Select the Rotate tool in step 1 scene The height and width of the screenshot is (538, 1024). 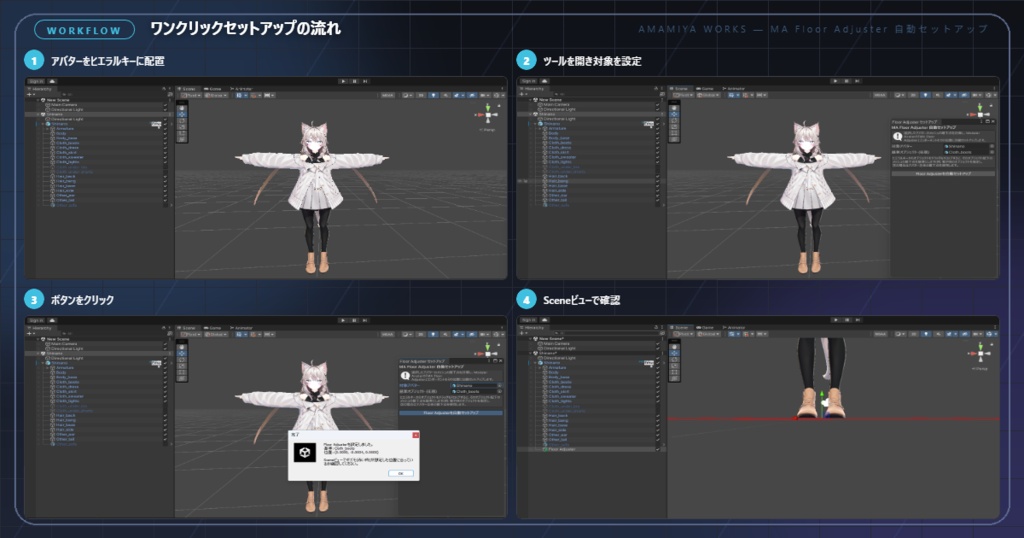point(182,121)
